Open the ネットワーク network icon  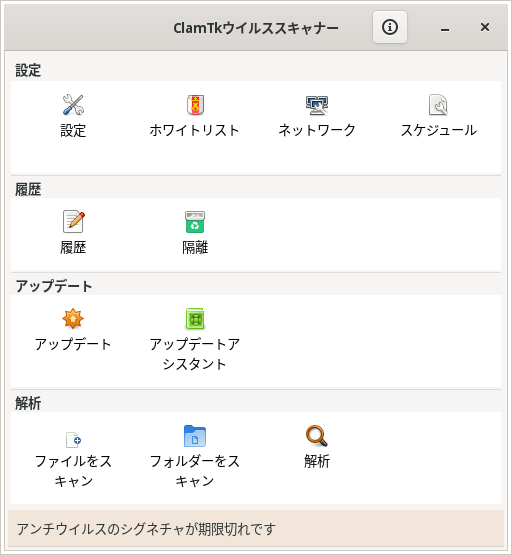coord(317,105)
